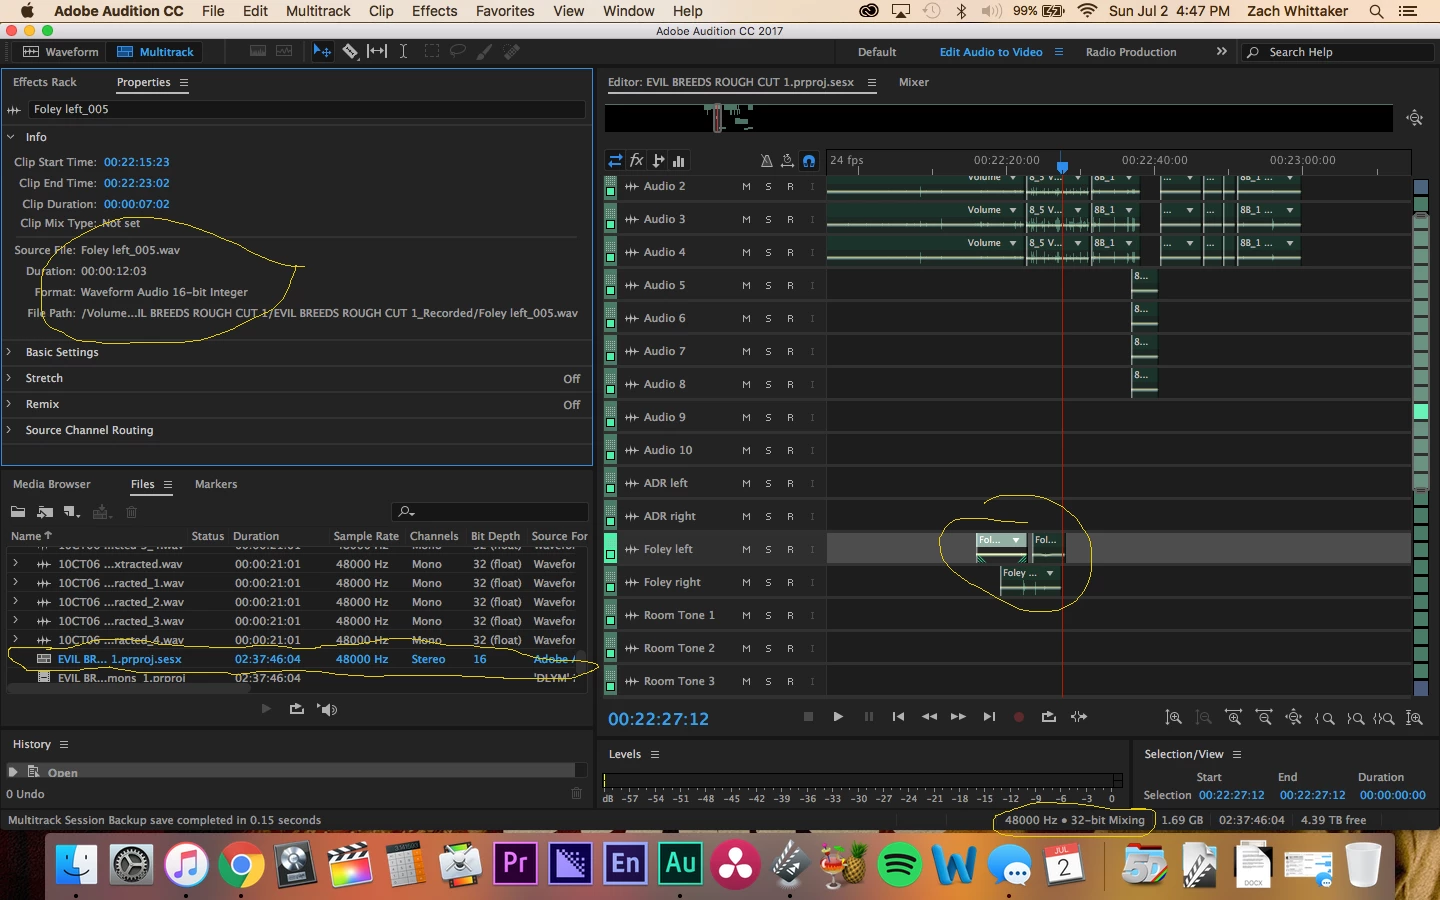The width and height of the screenshot is (1440, 900).
Task: Solo the Room Tone 1 track
Action: click(768, 615)
